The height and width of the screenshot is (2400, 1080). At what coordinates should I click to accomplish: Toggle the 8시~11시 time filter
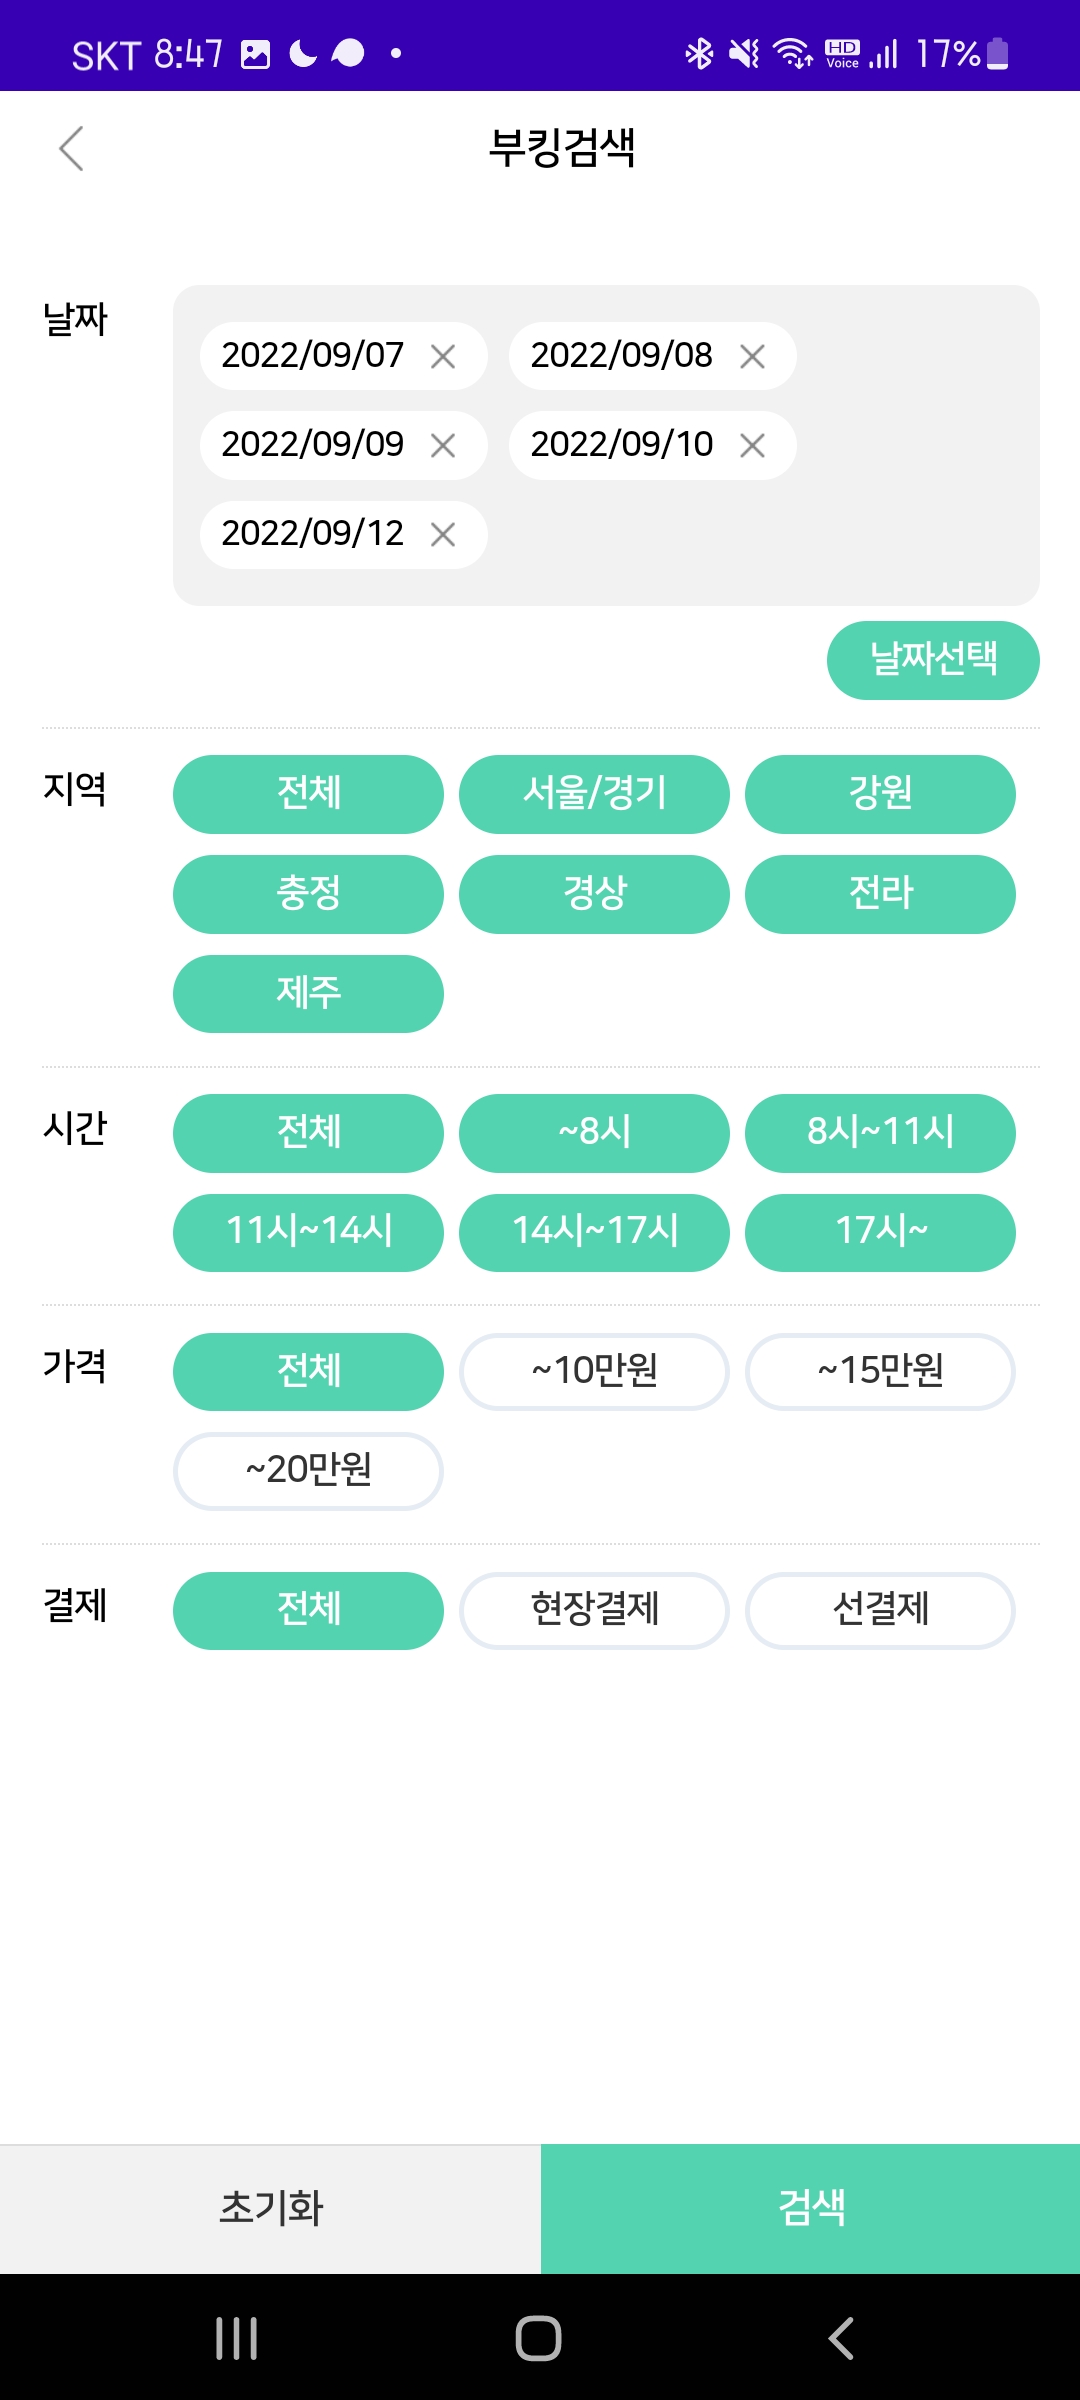coord(880,1132)
